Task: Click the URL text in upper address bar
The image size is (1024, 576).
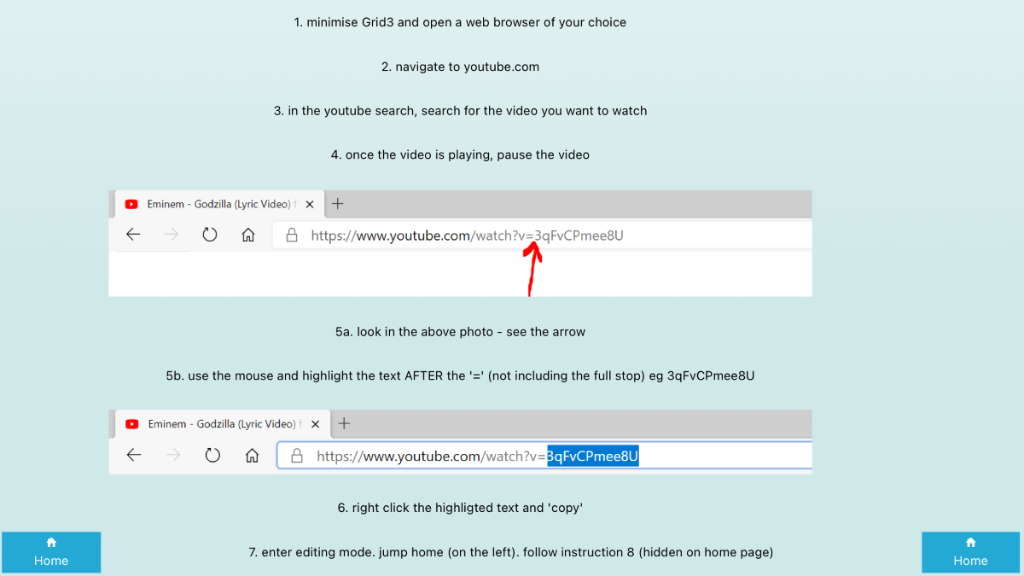Action: (x=466, y=236)
